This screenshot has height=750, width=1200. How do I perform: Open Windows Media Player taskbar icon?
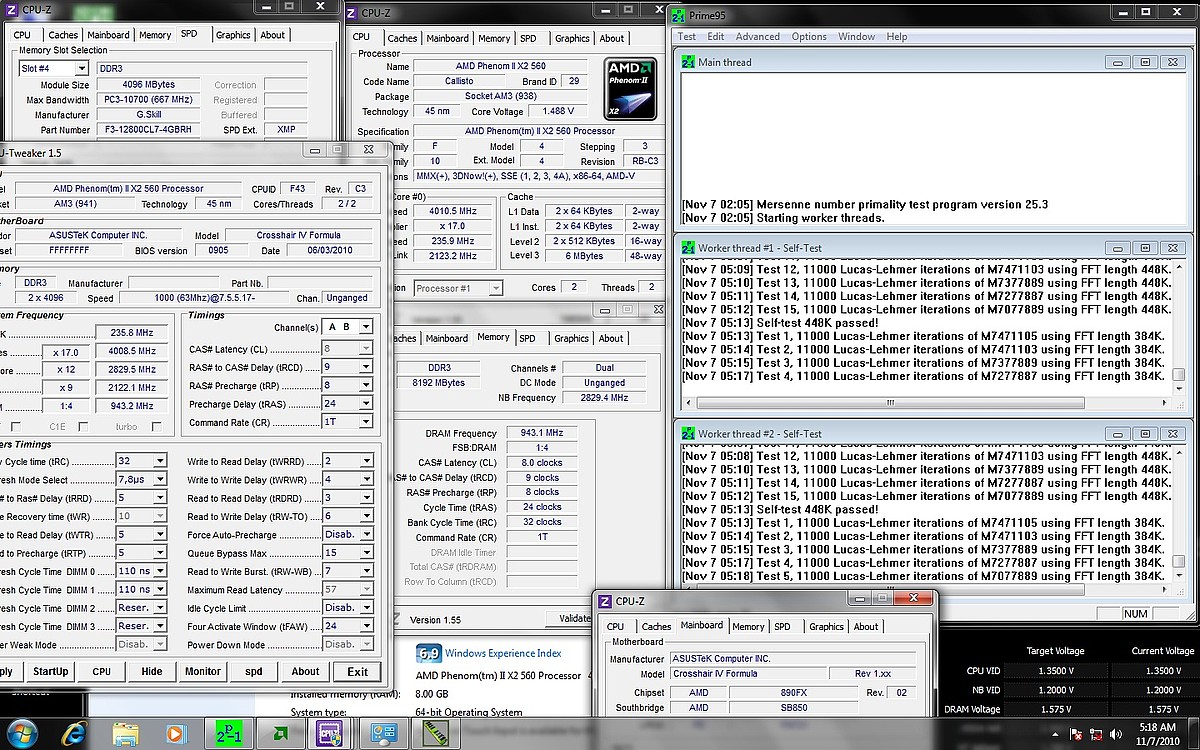tap(176, 735)
